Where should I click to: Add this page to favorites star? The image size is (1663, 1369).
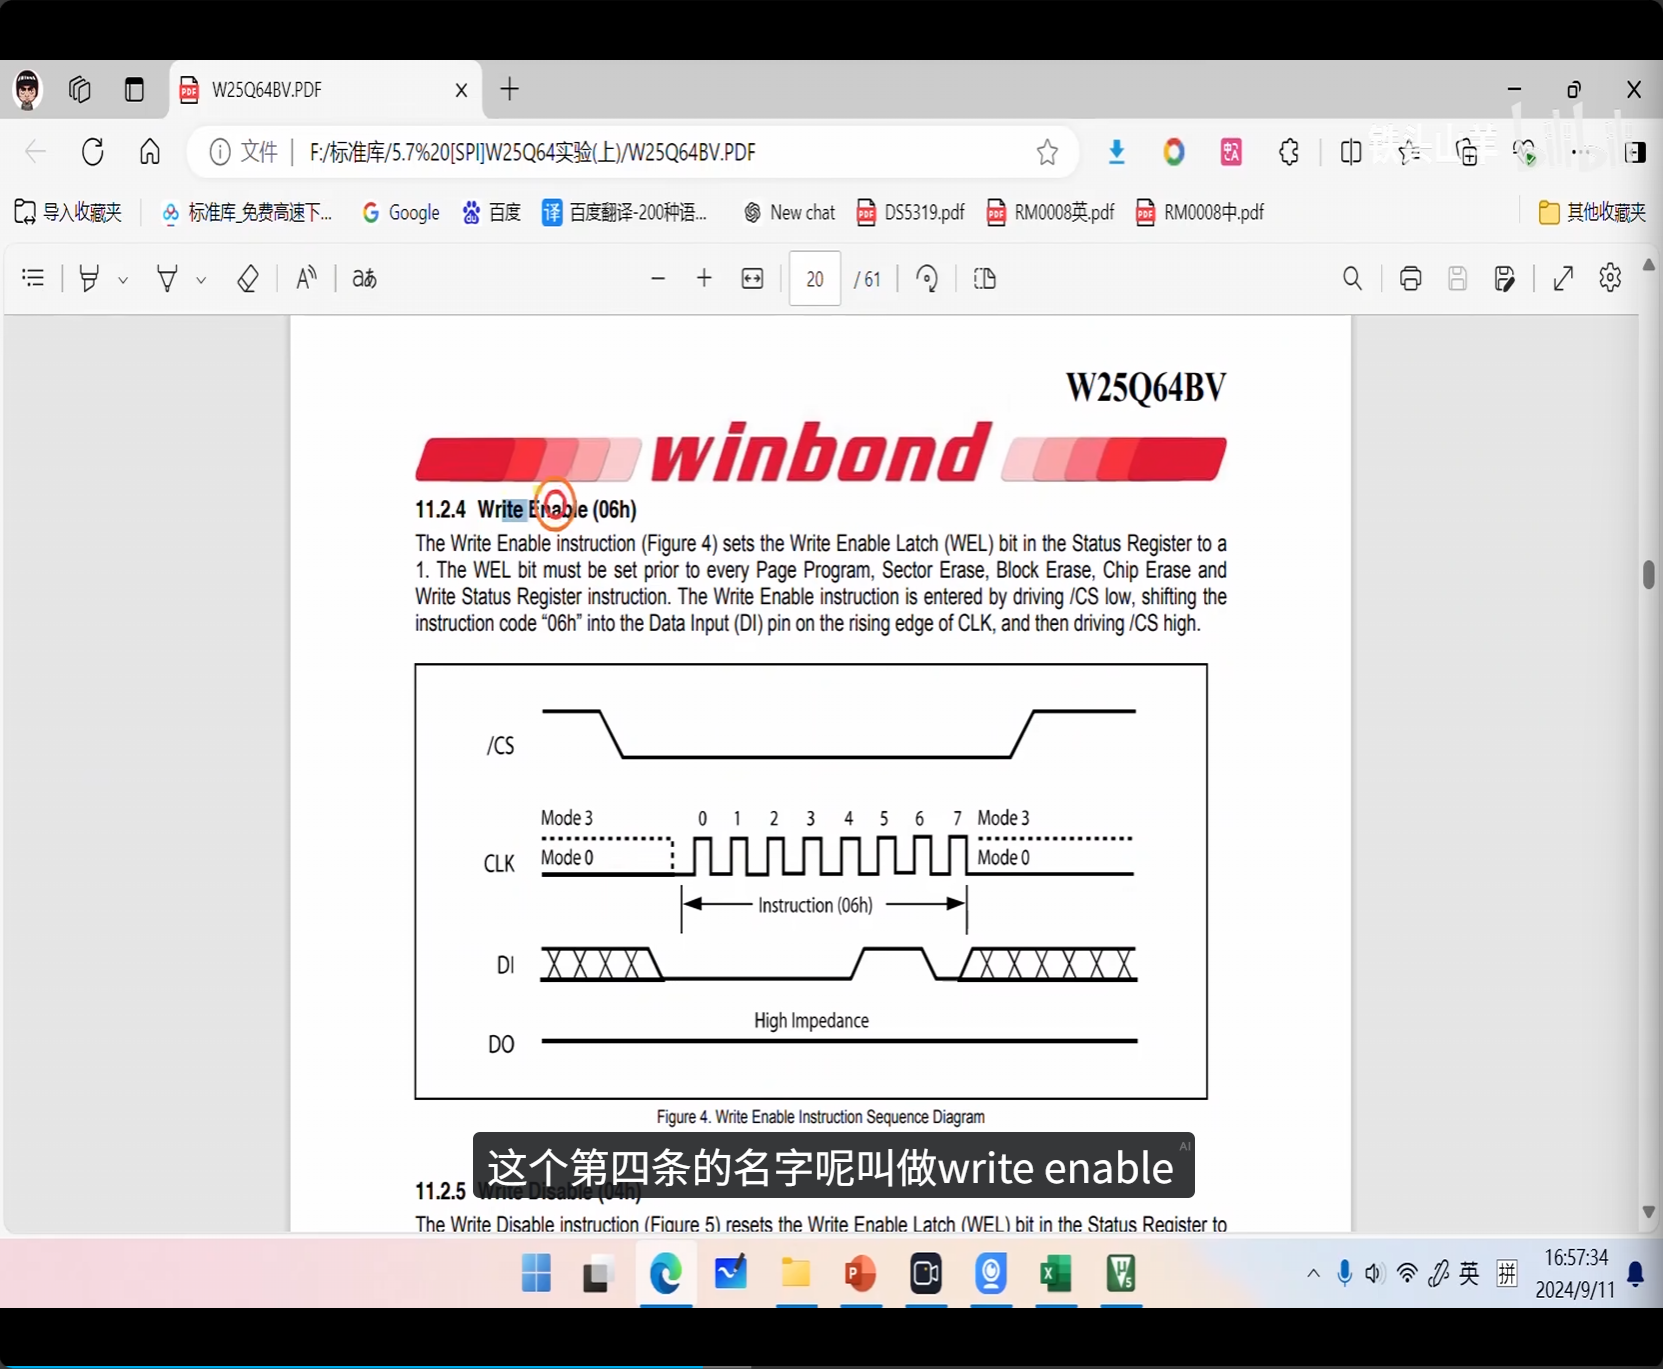pos(1047,152)
